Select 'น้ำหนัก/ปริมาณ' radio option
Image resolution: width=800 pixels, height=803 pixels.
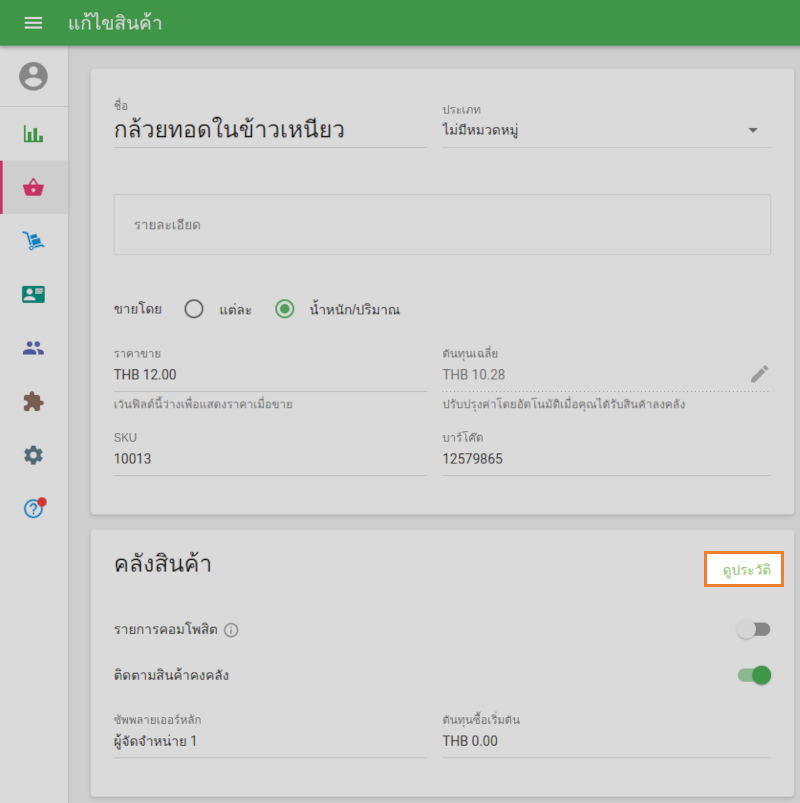(285, 309)
